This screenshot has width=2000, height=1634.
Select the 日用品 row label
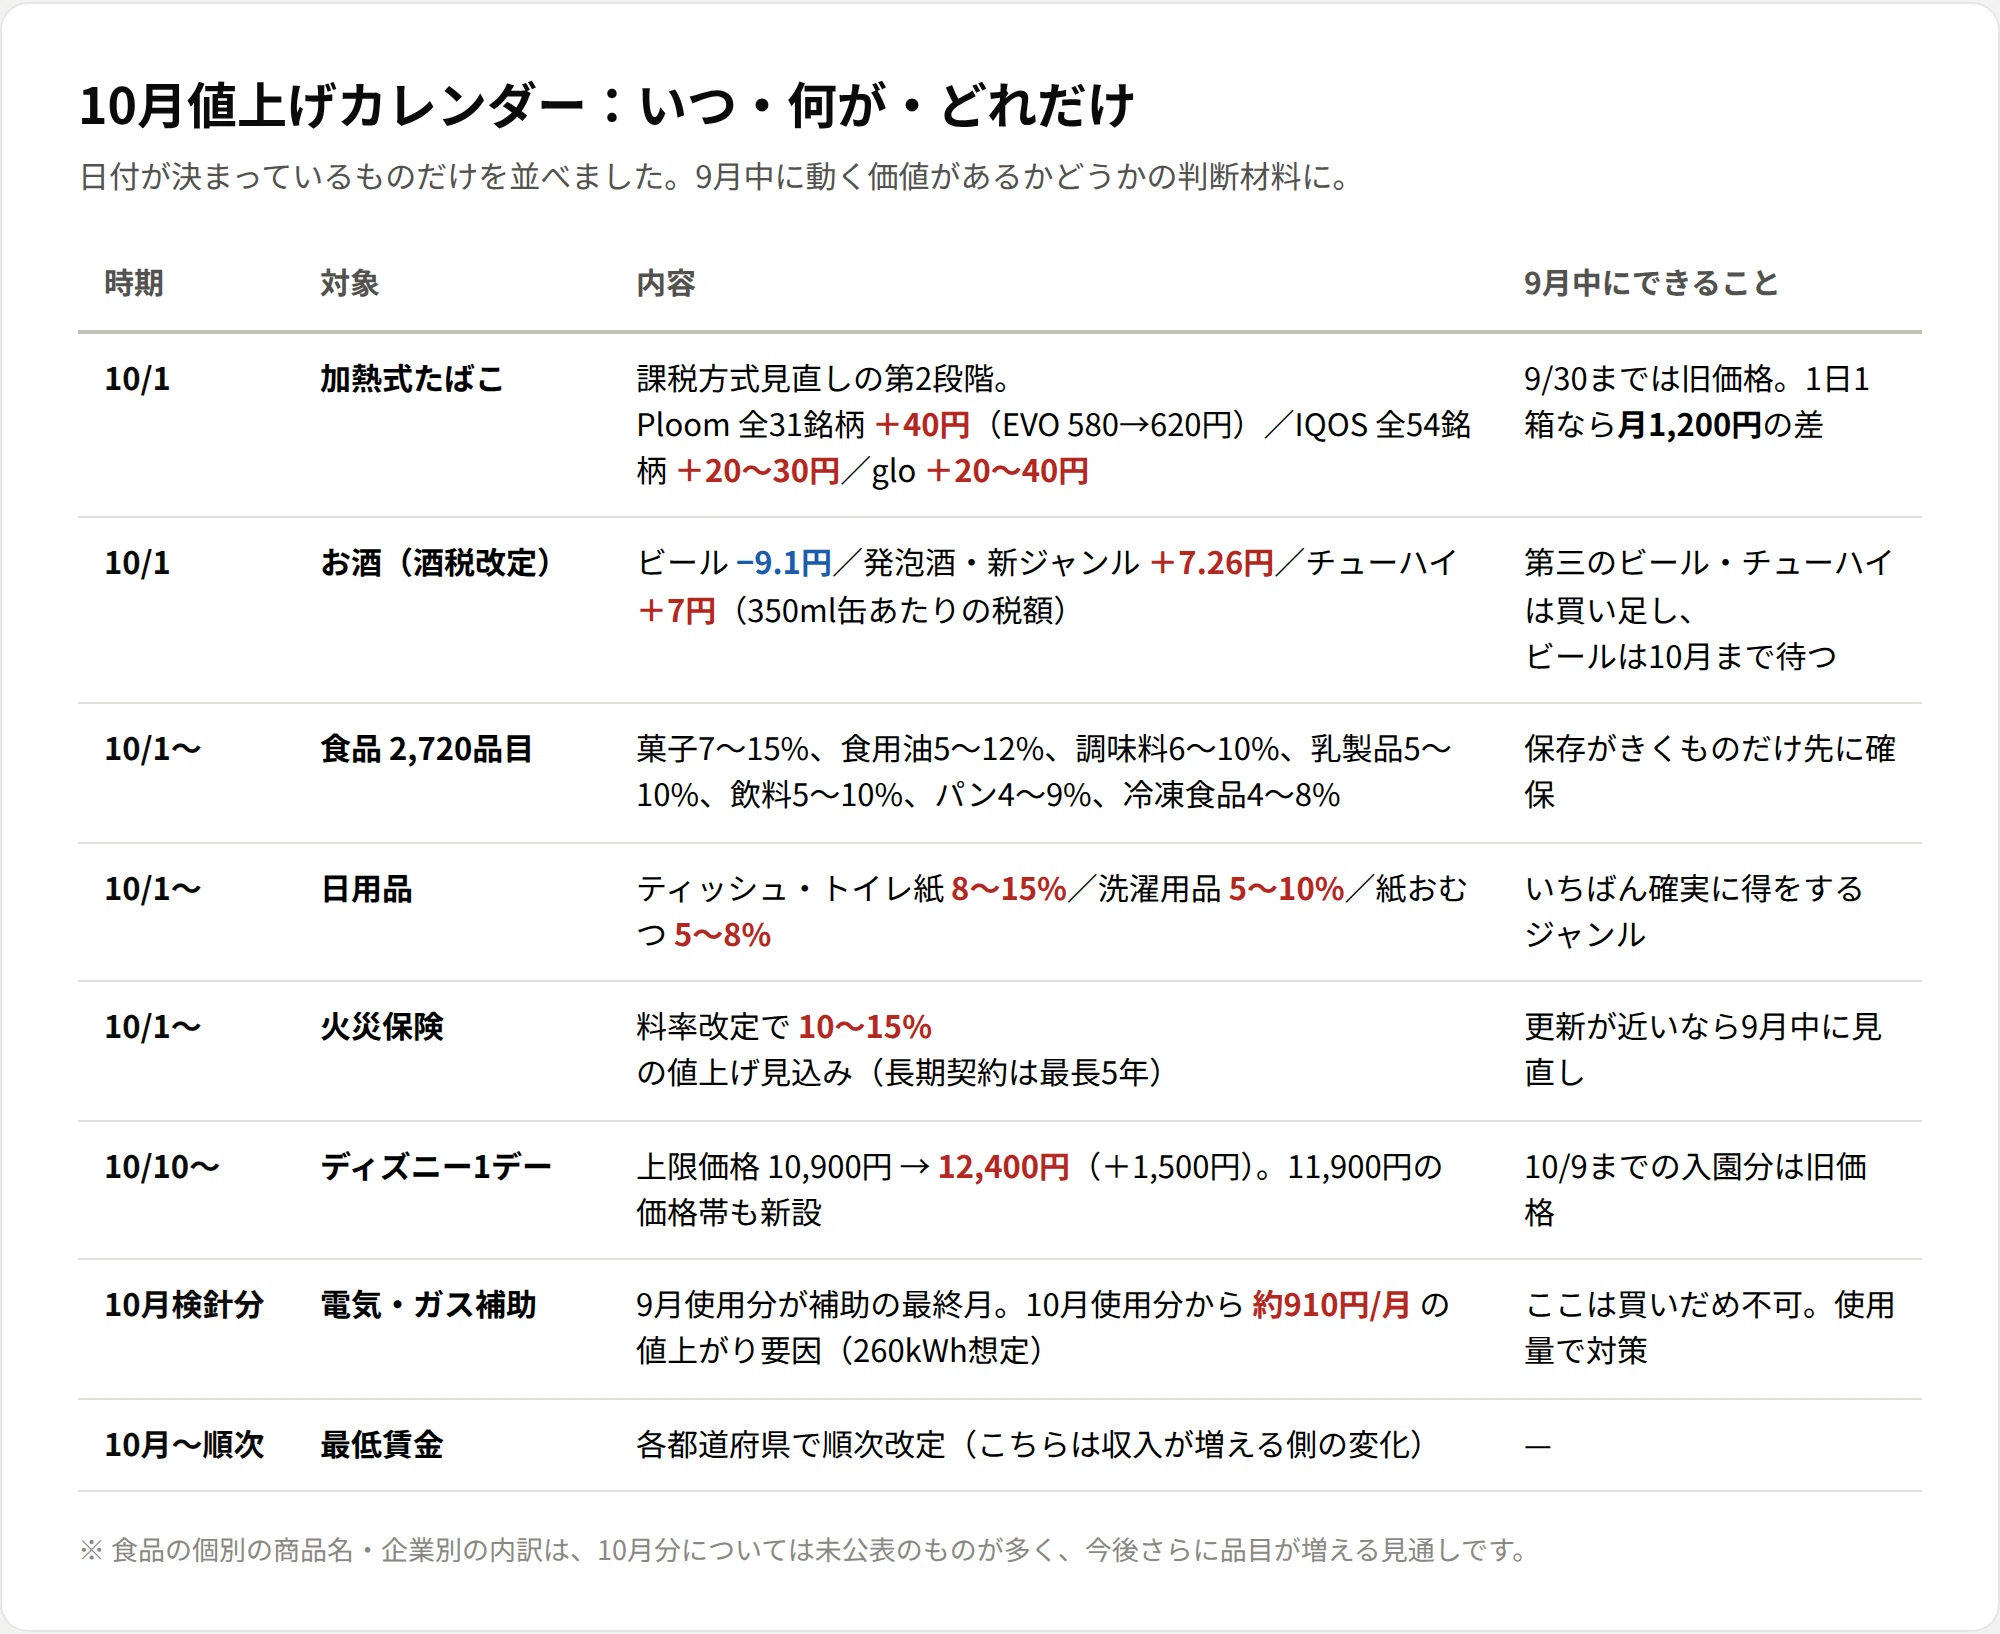tap(366, 889)
